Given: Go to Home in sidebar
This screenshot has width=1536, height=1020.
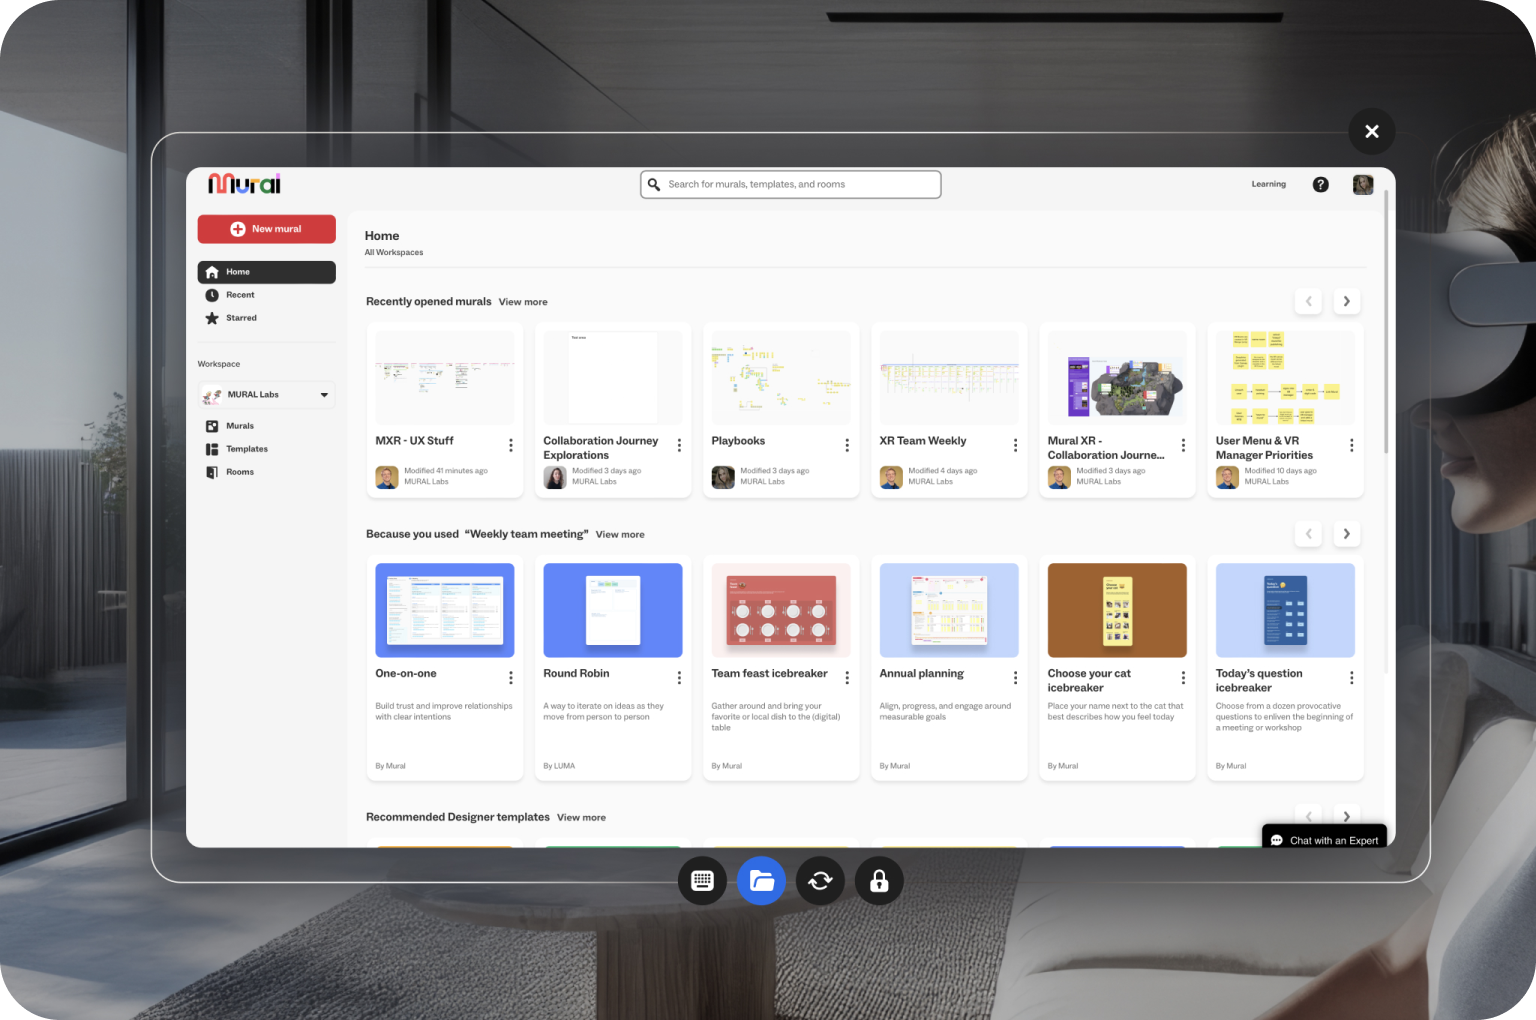Looking at the screenshot, I should coord(267,272).
